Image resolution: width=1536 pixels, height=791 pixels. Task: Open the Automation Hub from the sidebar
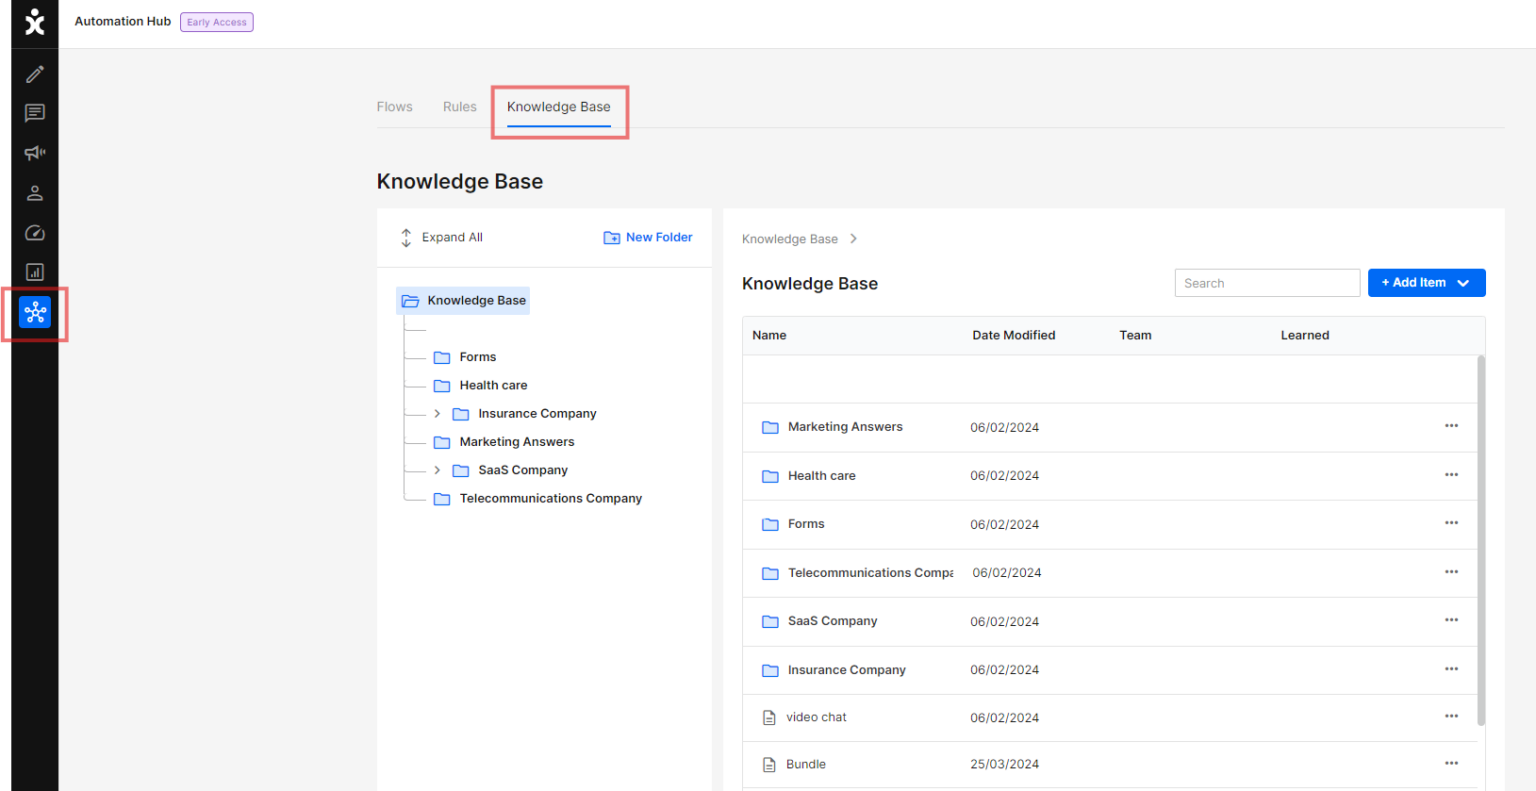[35, 312]
